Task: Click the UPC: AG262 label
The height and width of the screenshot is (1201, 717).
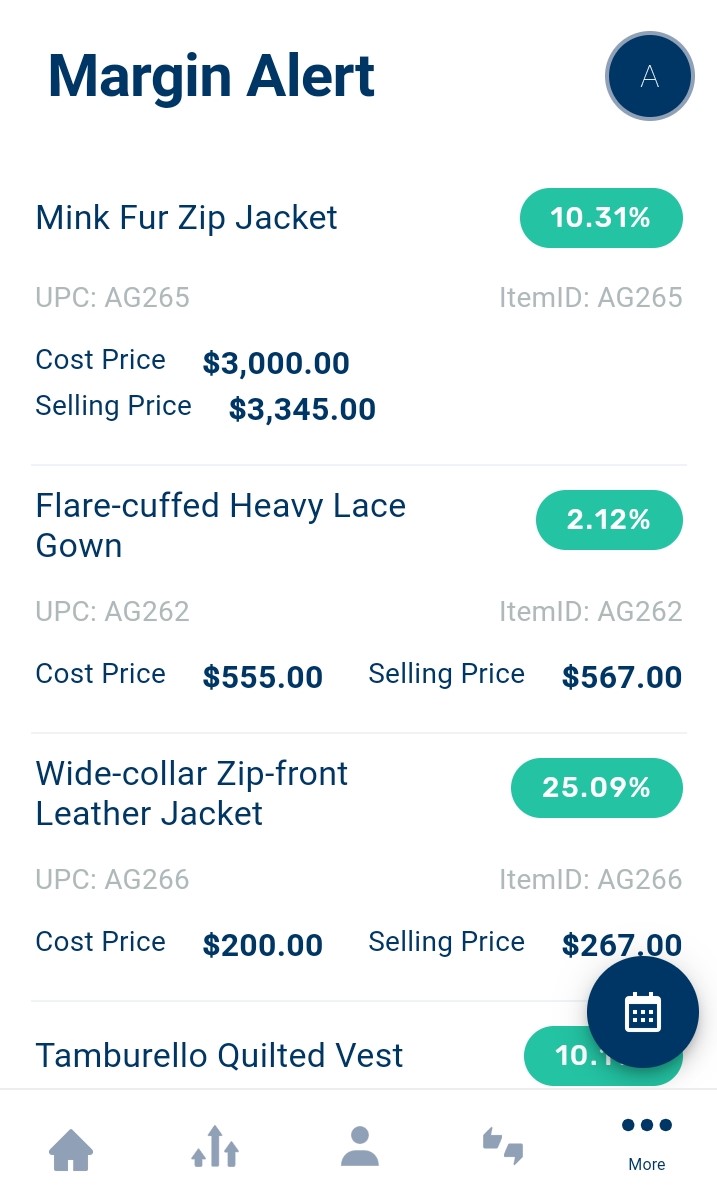Action: (112, 612)
